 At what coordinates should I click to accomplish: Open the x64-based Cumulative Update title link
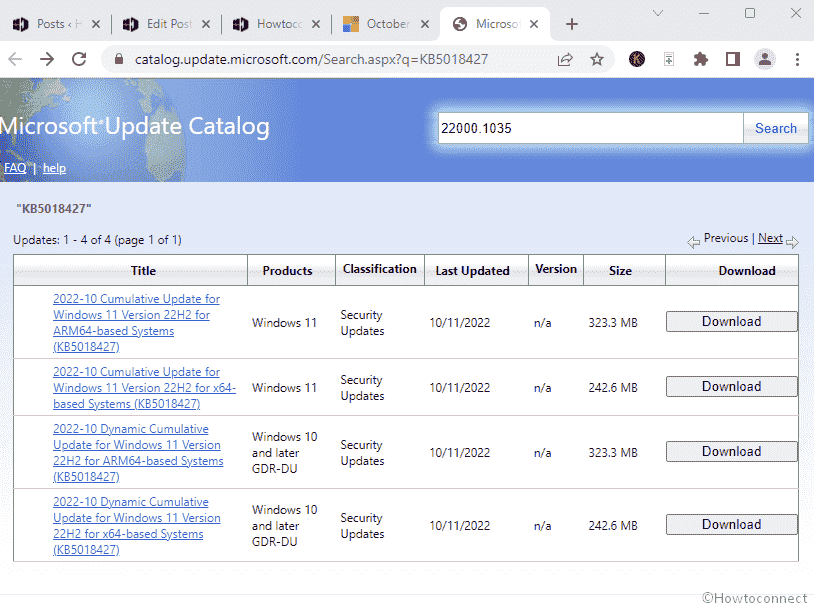point(144,388)
